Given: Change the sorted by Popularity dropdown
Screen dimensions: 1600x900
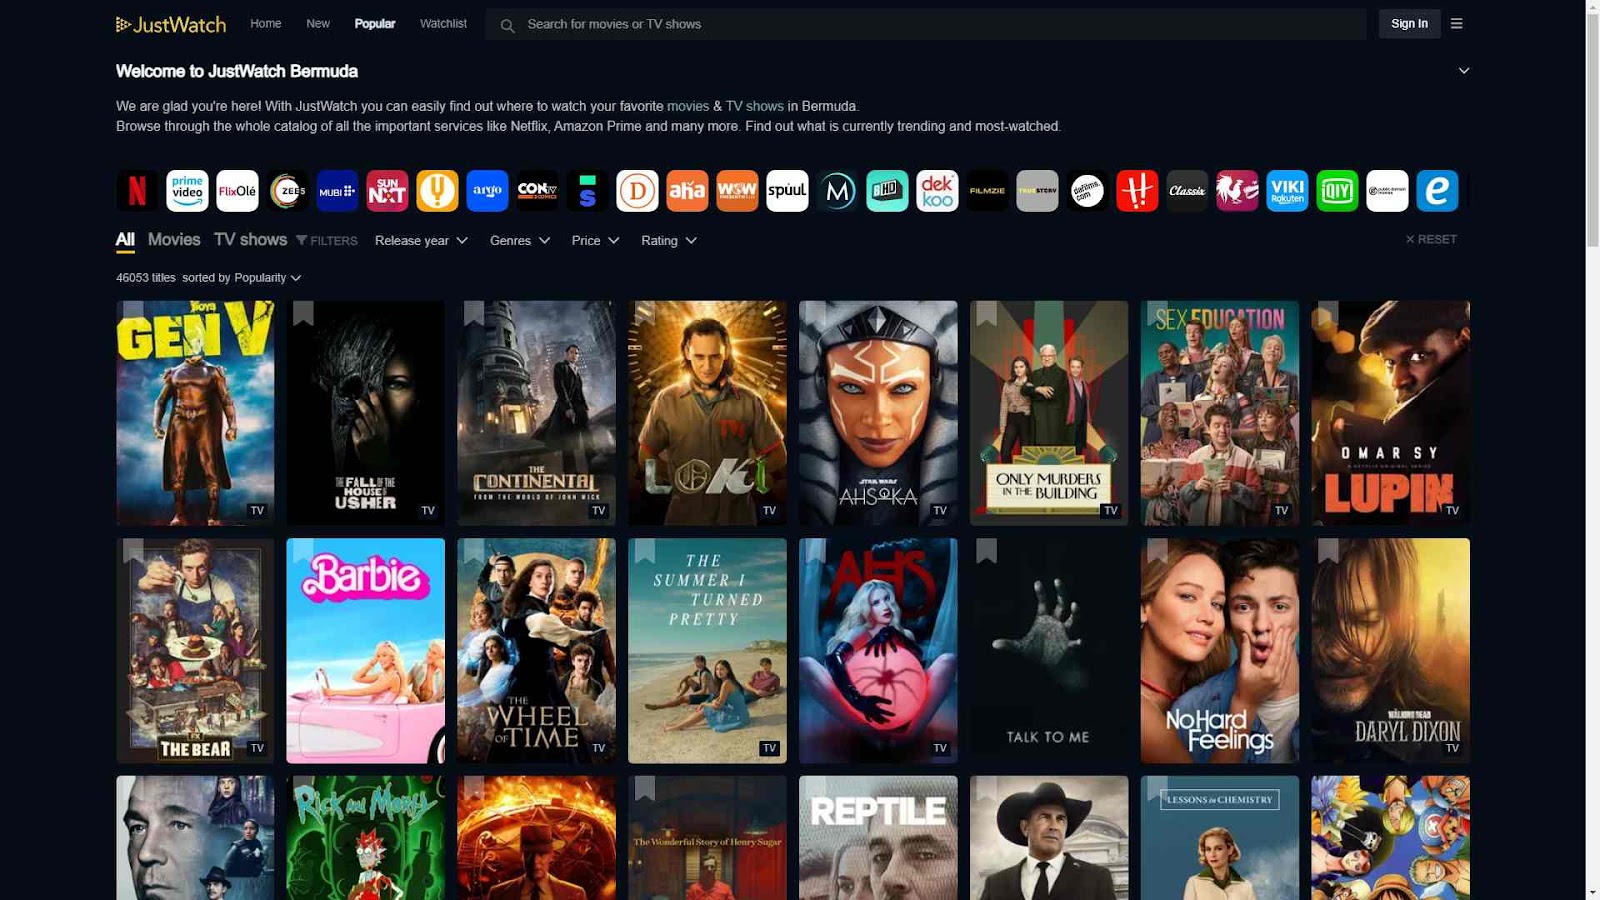Looking at the screenshot, I should [267, 278].
